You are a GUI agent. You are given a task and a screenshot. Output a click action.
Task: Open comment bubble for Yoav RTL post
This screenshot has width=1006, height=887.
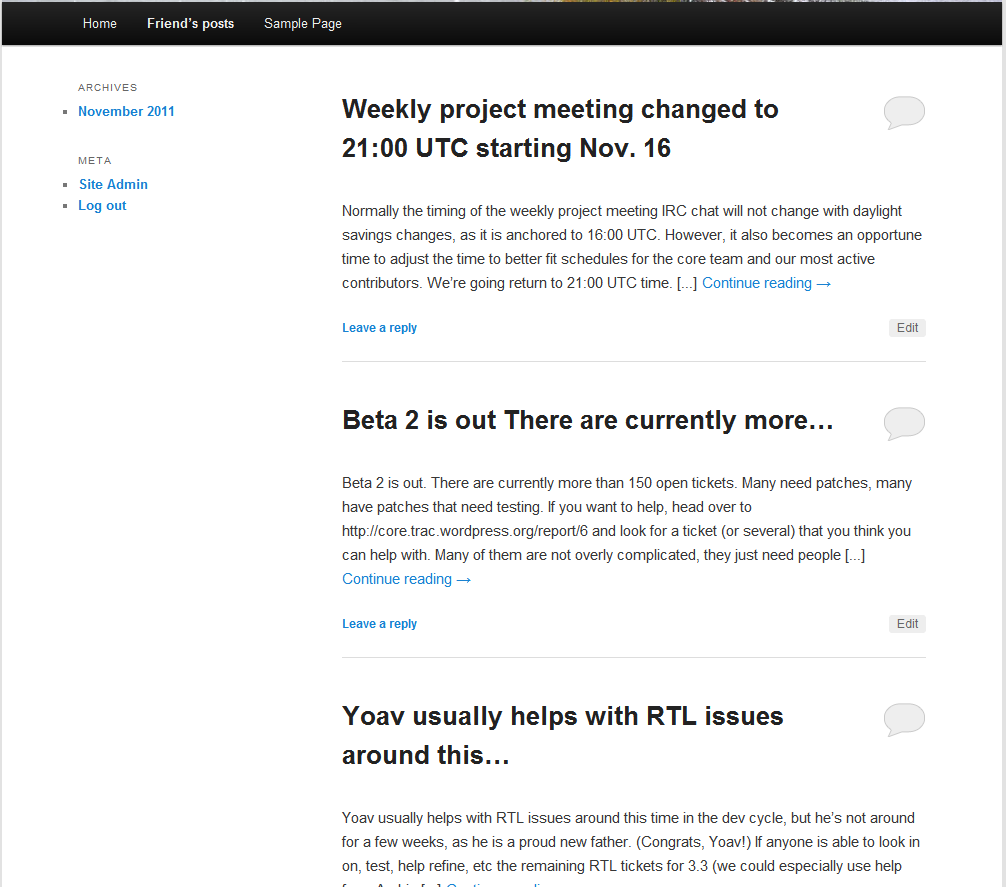(904, 720)
